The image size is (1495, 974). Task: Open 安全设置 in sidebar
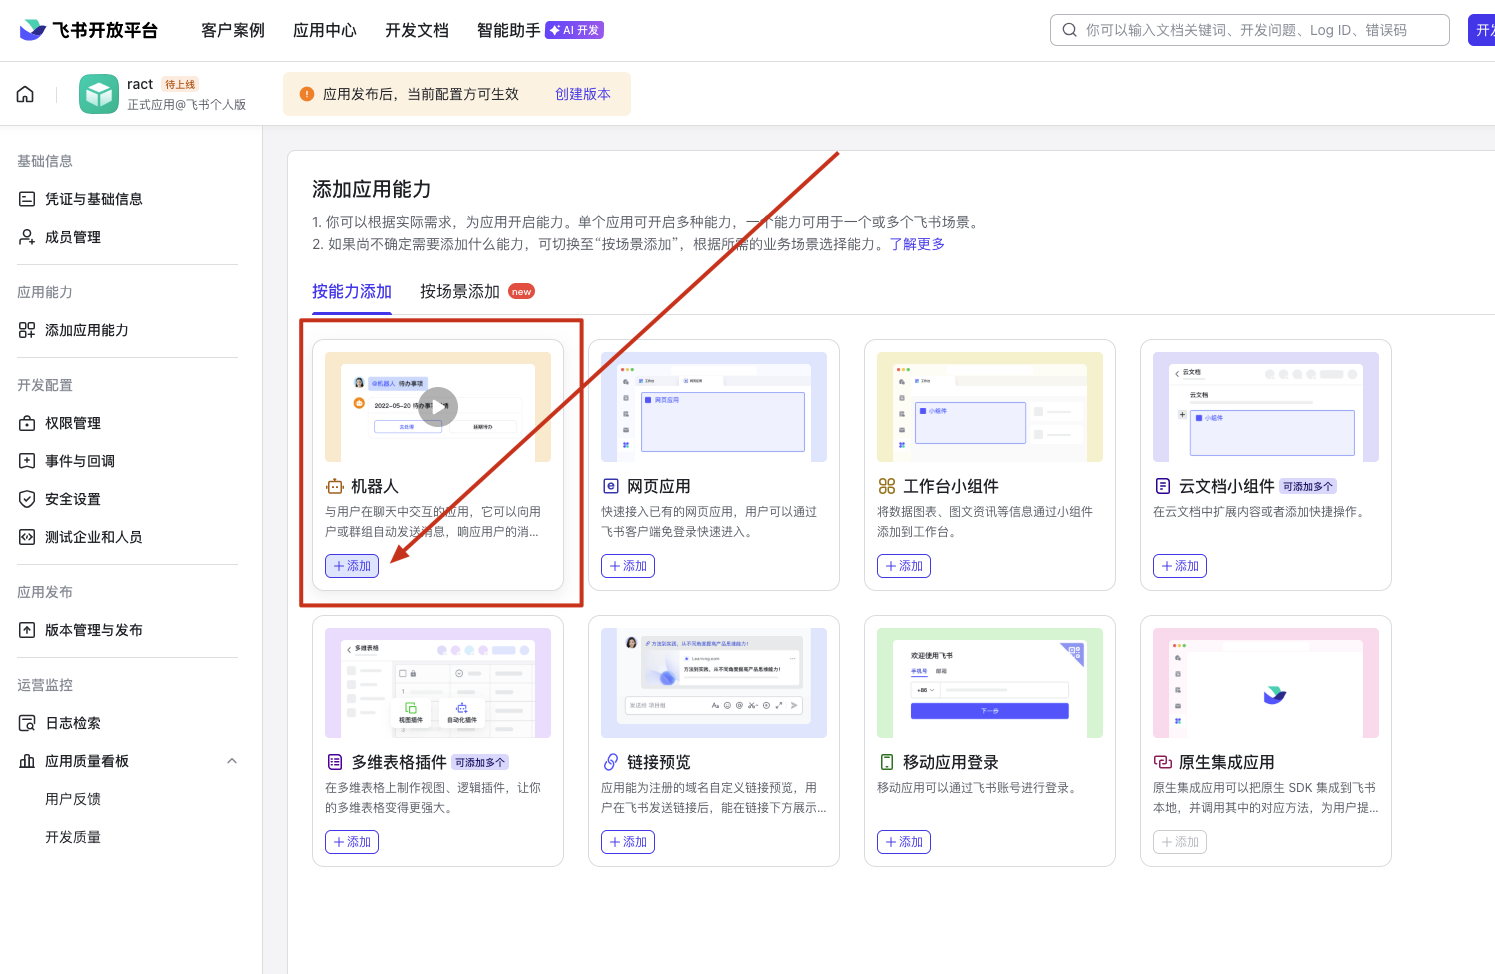click(72, 499)
